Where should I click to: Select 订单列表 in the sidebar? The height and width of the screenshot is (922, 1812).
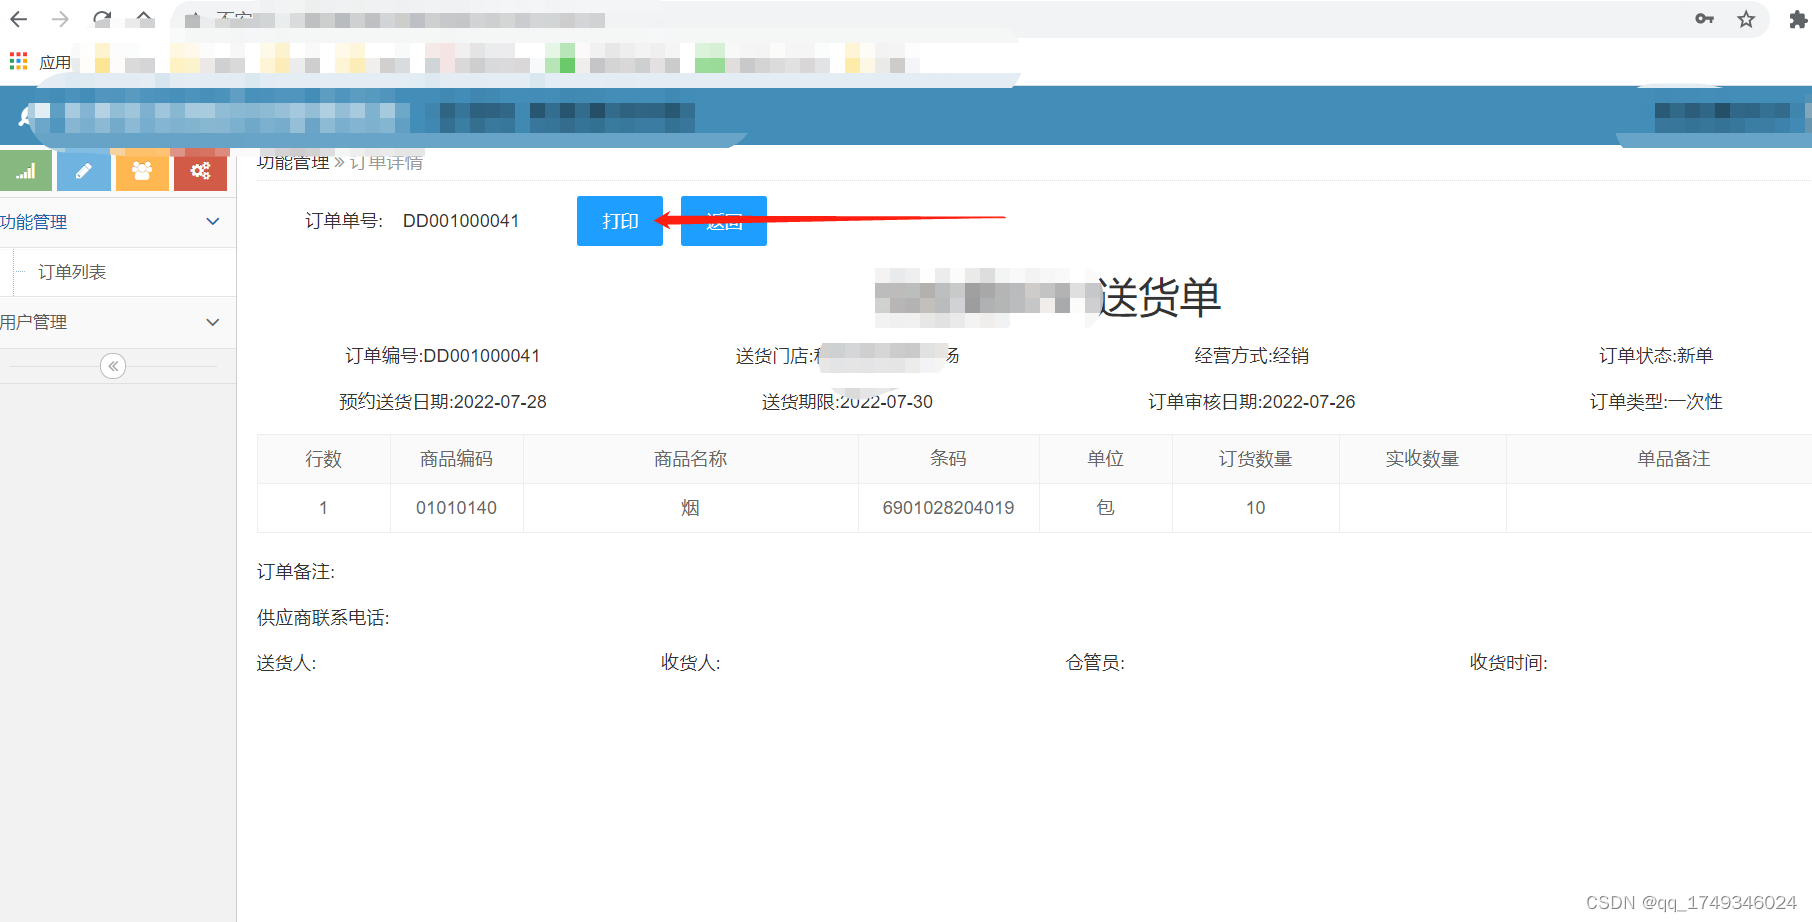tap(72, 272)
